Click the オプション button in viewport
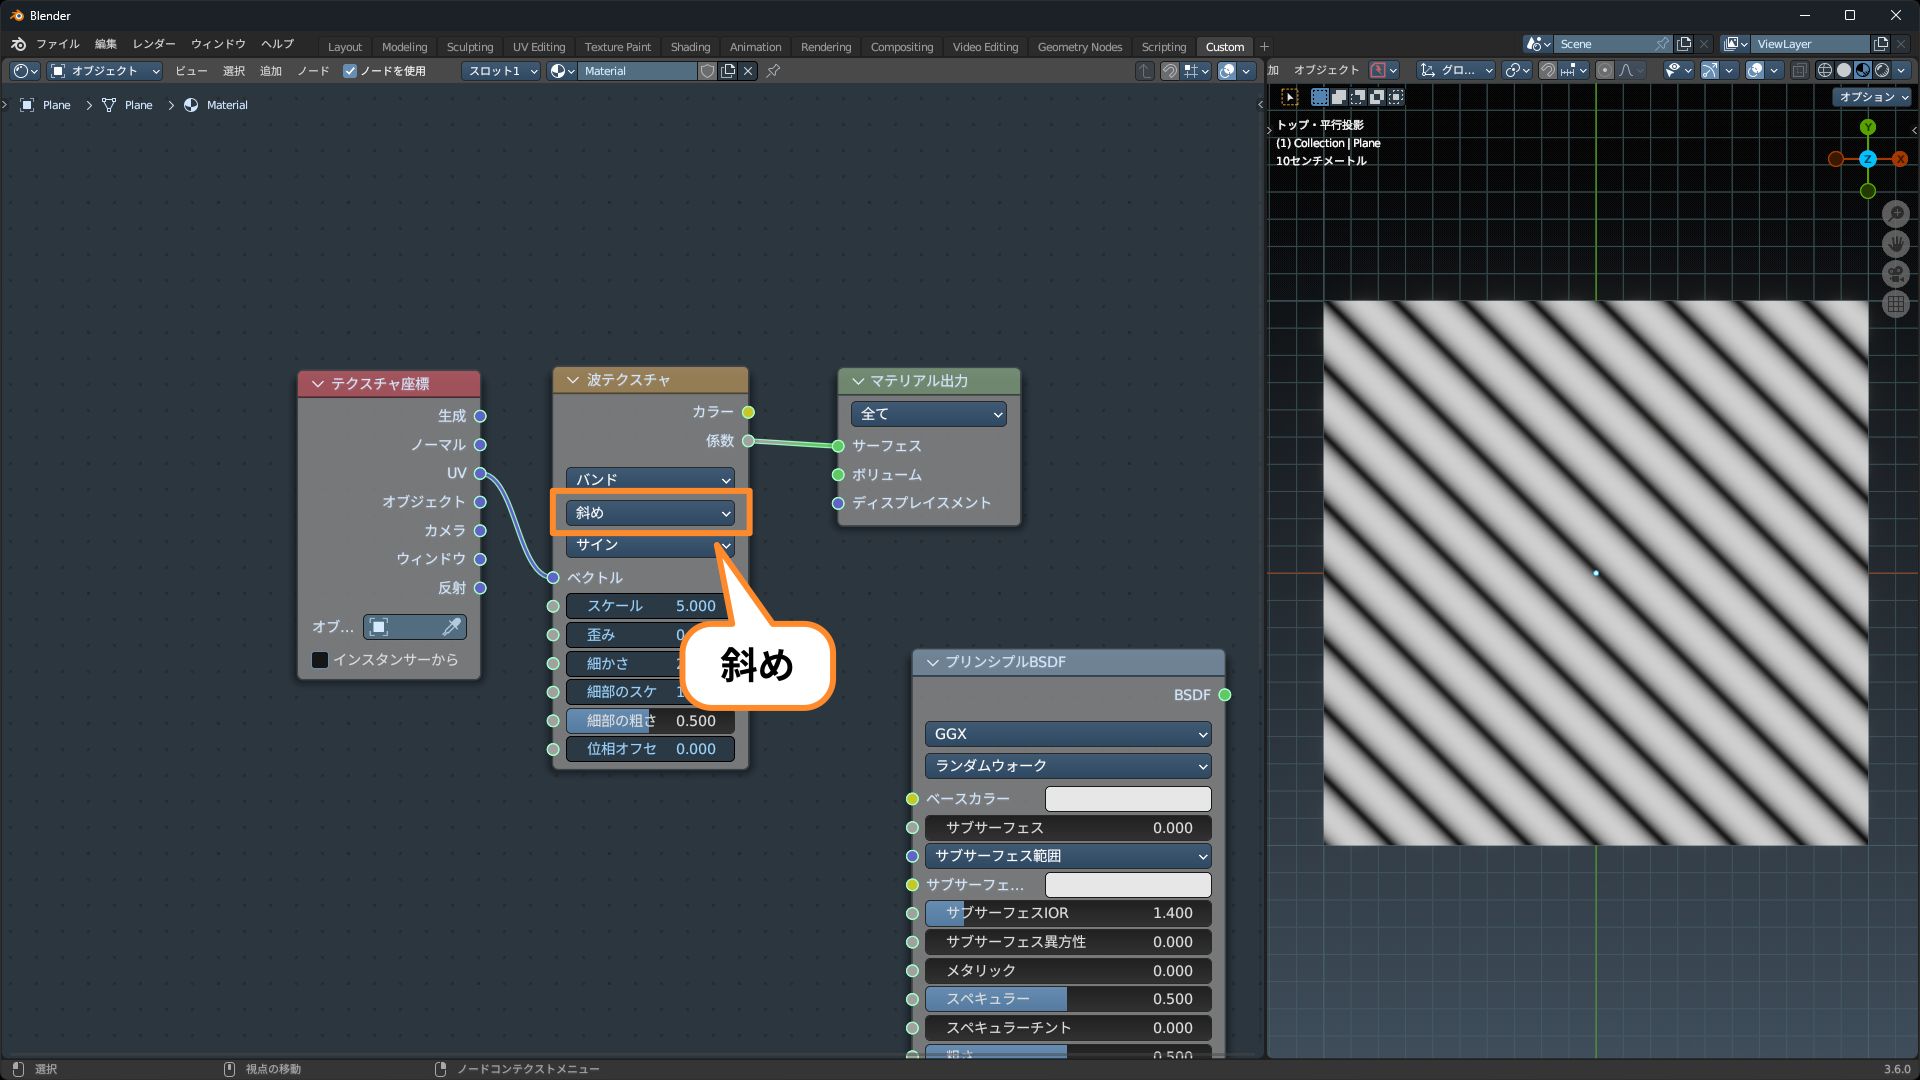The height and width of the screenshot is (1080, 1920). 1872,97
